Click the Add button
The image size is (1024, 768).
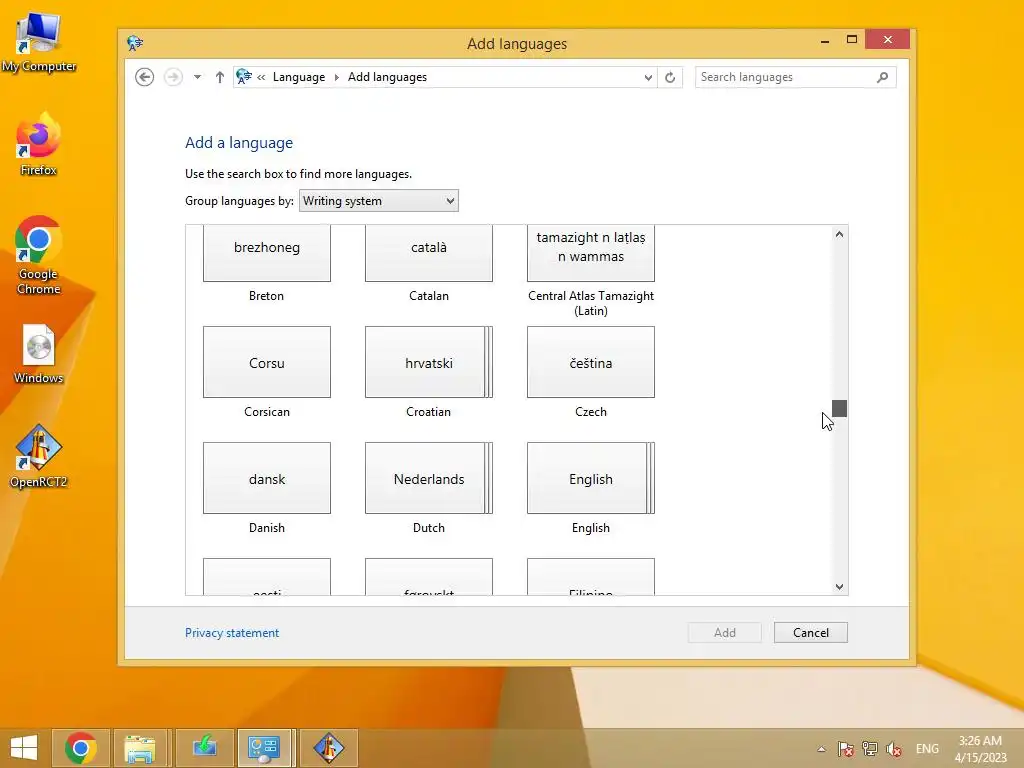[724, 632]
